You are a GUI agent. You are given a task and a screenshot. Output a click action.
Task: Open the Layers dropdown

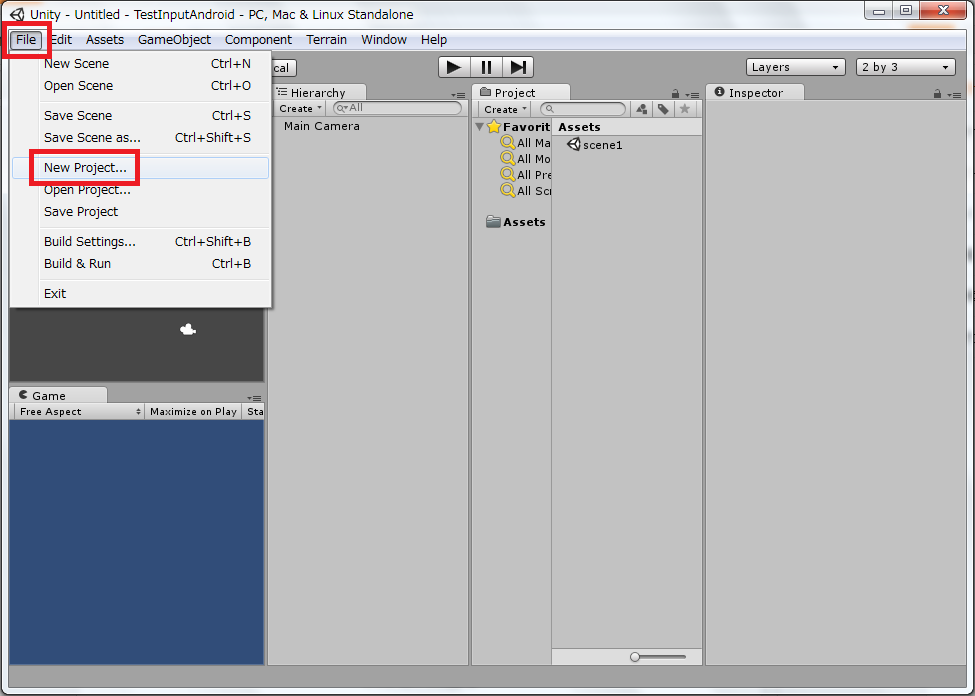coord(795,67)
